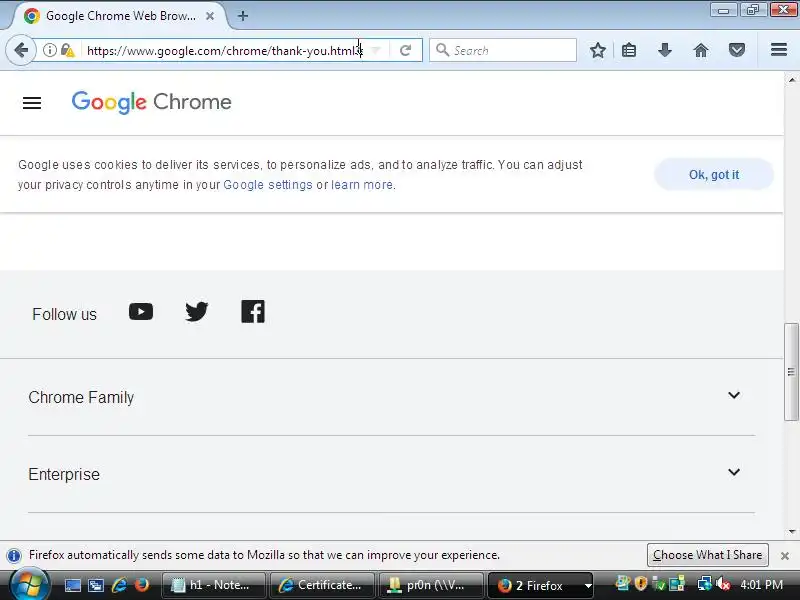Click the Choose What I Share button
The image size is (800, 600).
click(707, 555)
